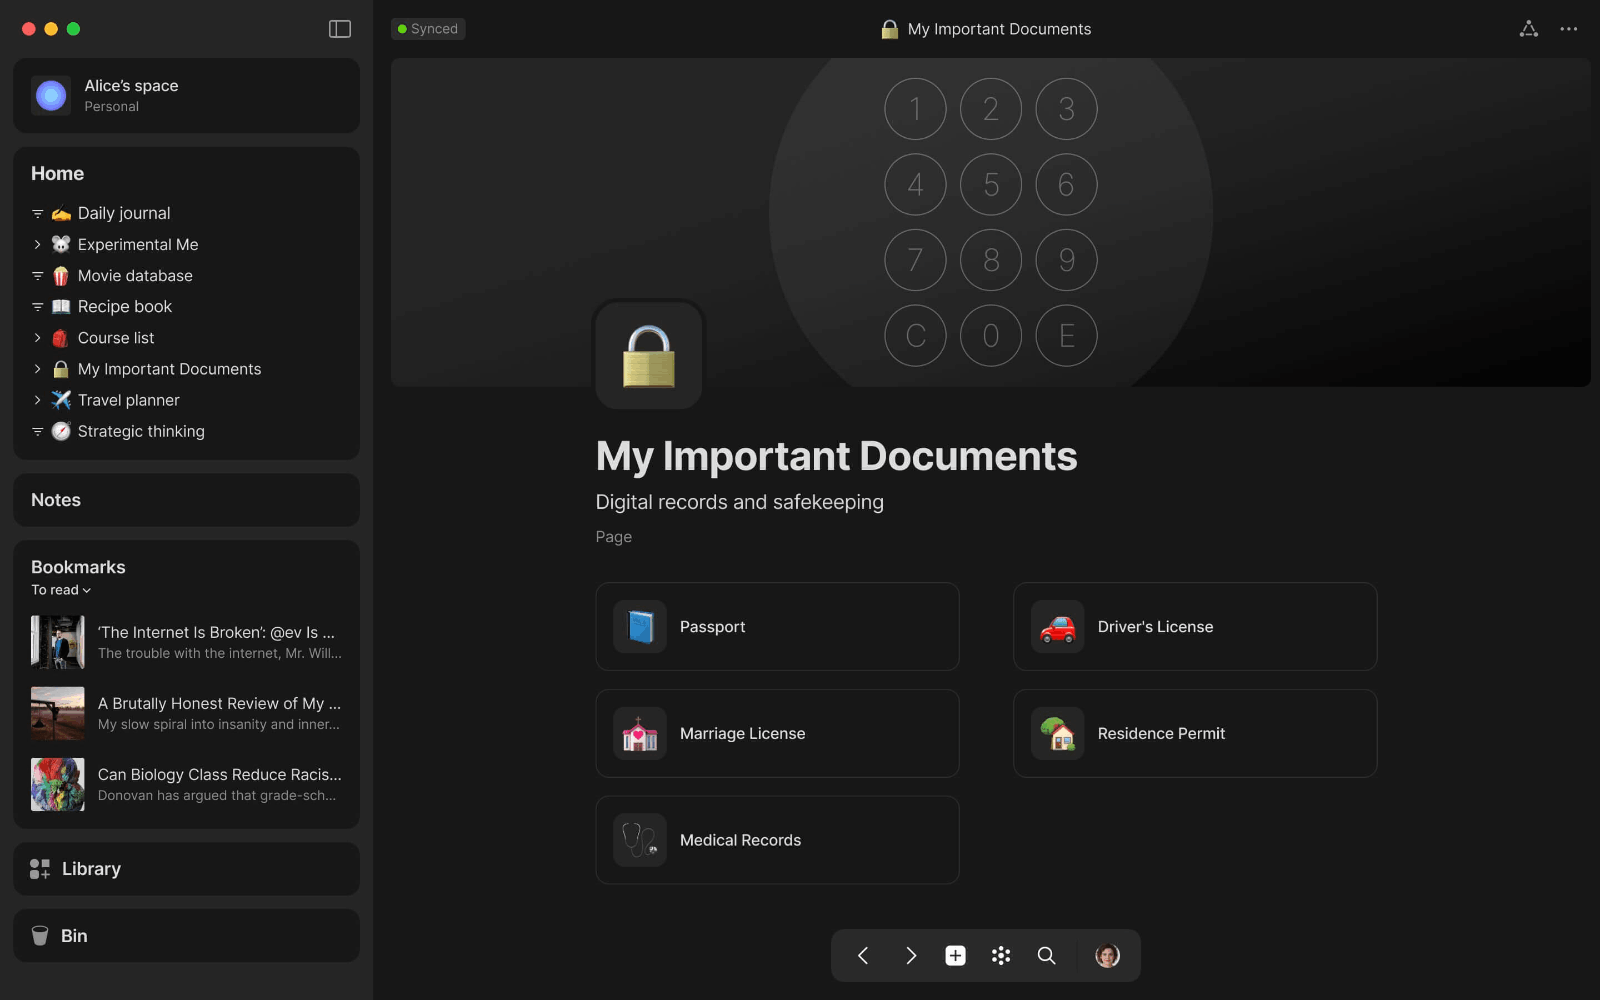This screenshot has height=1000, width=1600.
Task: Open the Passport document card
Action: (x=777, y=627)
